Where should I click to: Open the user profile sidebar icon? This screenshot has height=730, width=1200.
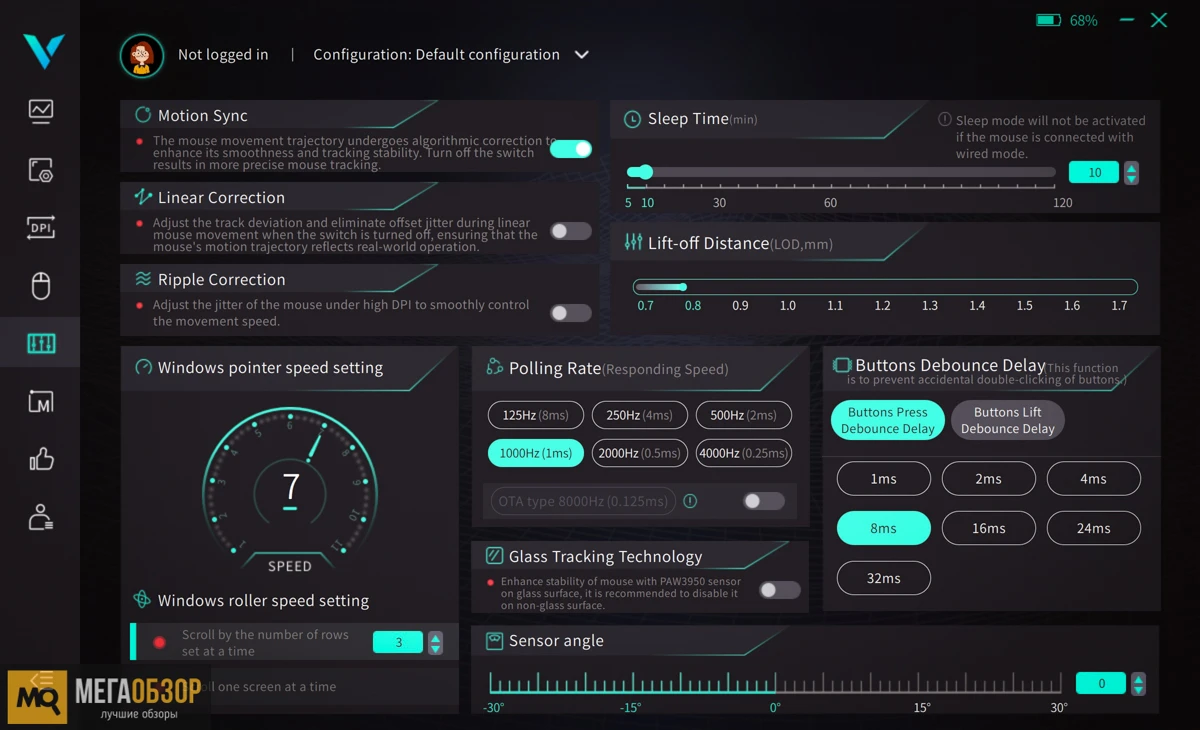pyautogui.click(x=41, y=517)
